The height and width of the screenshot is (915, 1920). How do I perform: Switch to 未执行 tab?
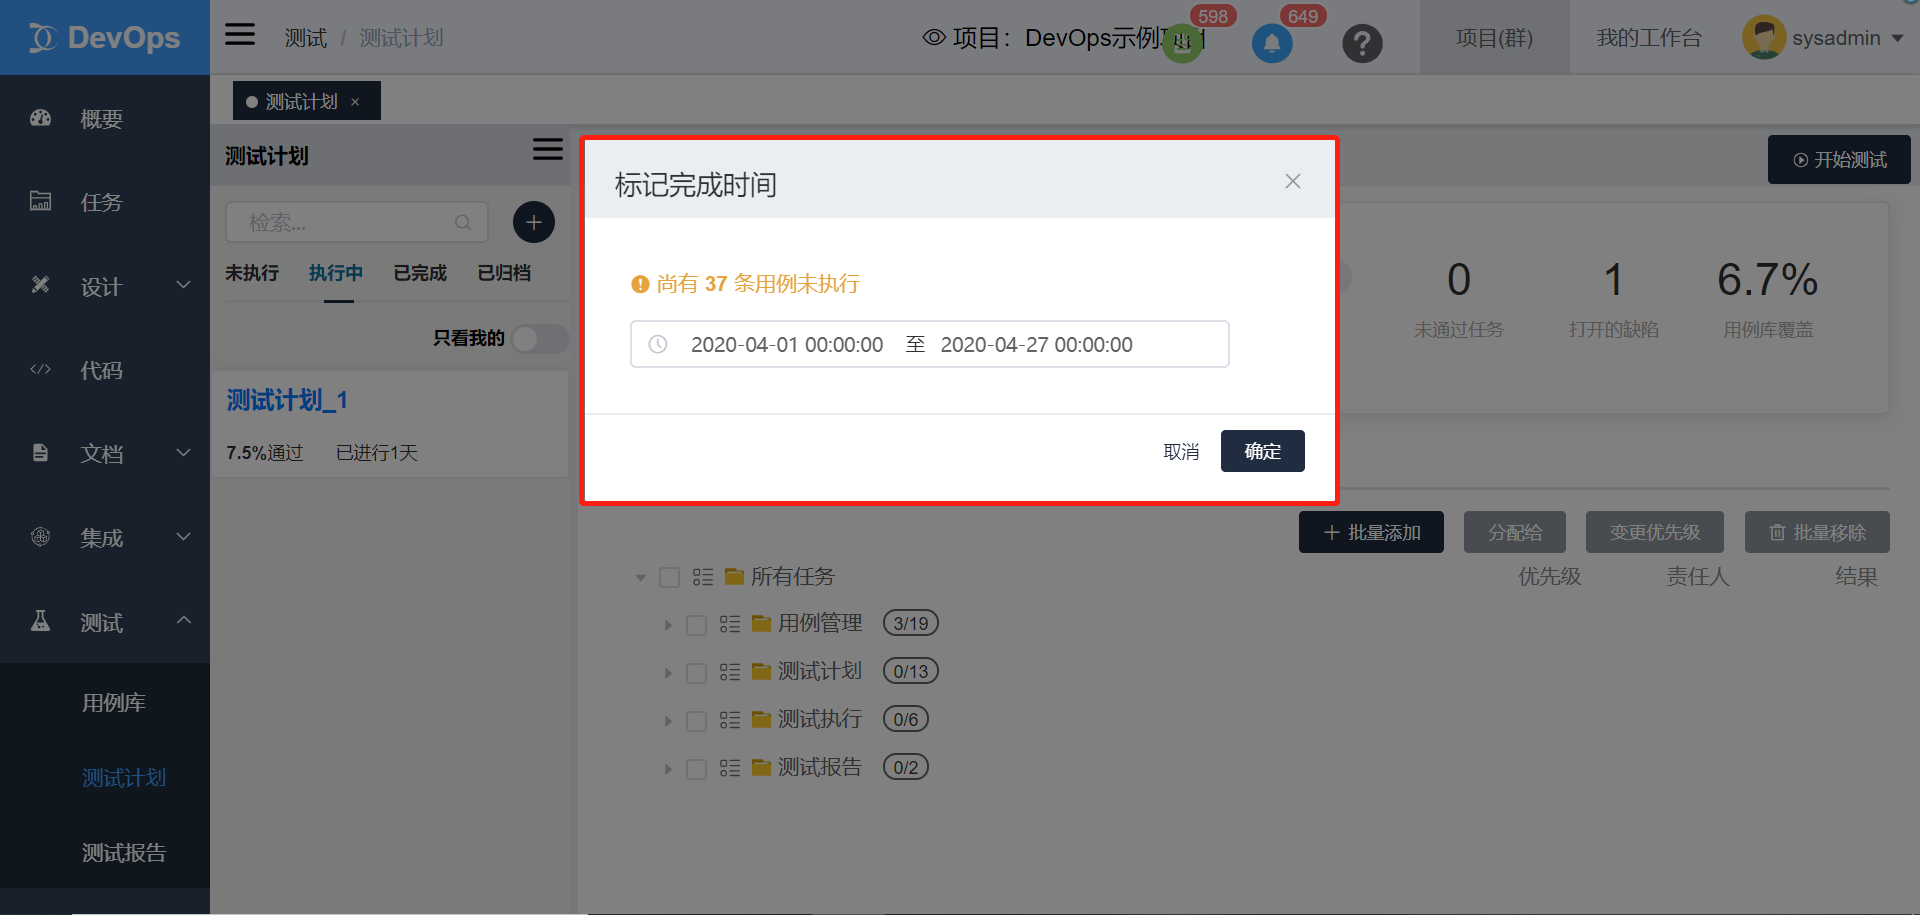pyautogui.click(x=252, y=273)
